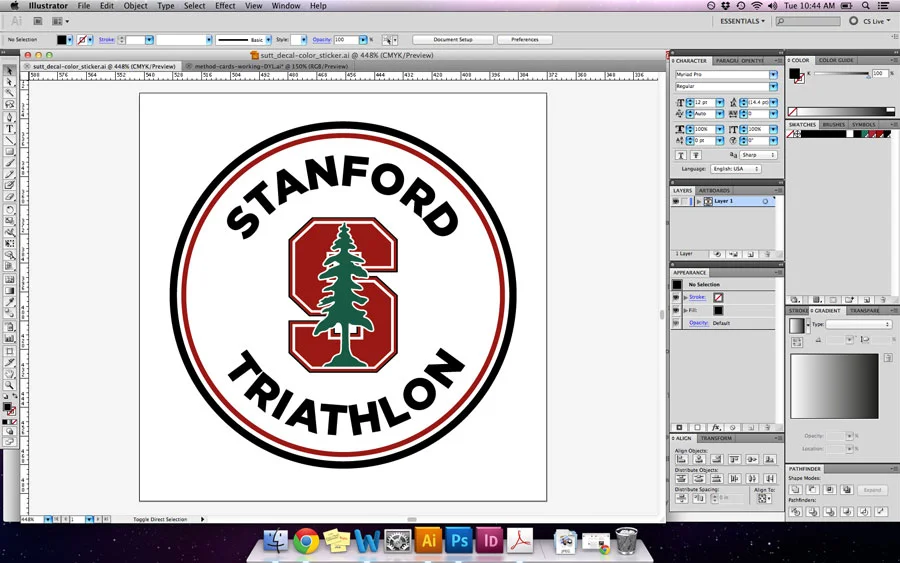Click the Unite shape mode in Pathfinder
Image resolution: width=900 pixels, height=563 pixels.
(796, 489)
